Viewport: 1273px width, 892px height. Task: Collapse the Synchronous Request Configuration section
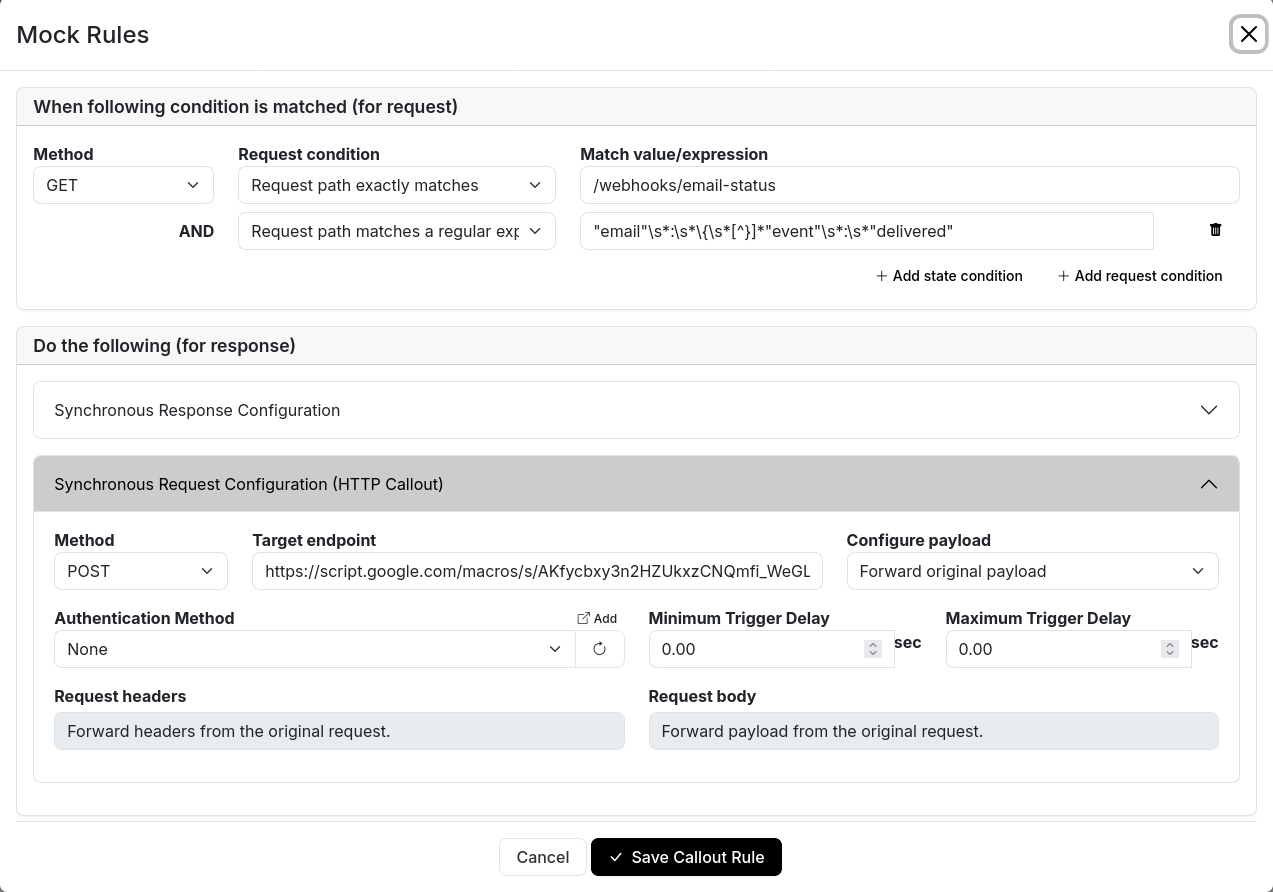1208,484
